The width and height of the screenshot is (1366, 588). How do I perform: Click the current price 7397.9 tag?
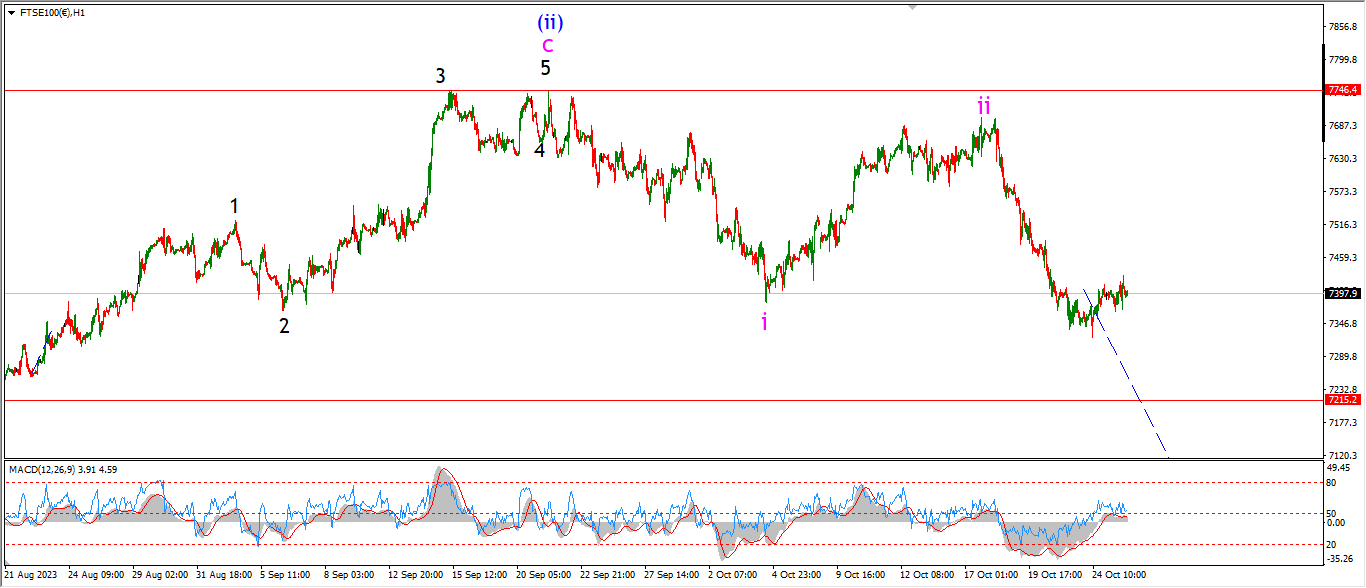pos(1342,293)
